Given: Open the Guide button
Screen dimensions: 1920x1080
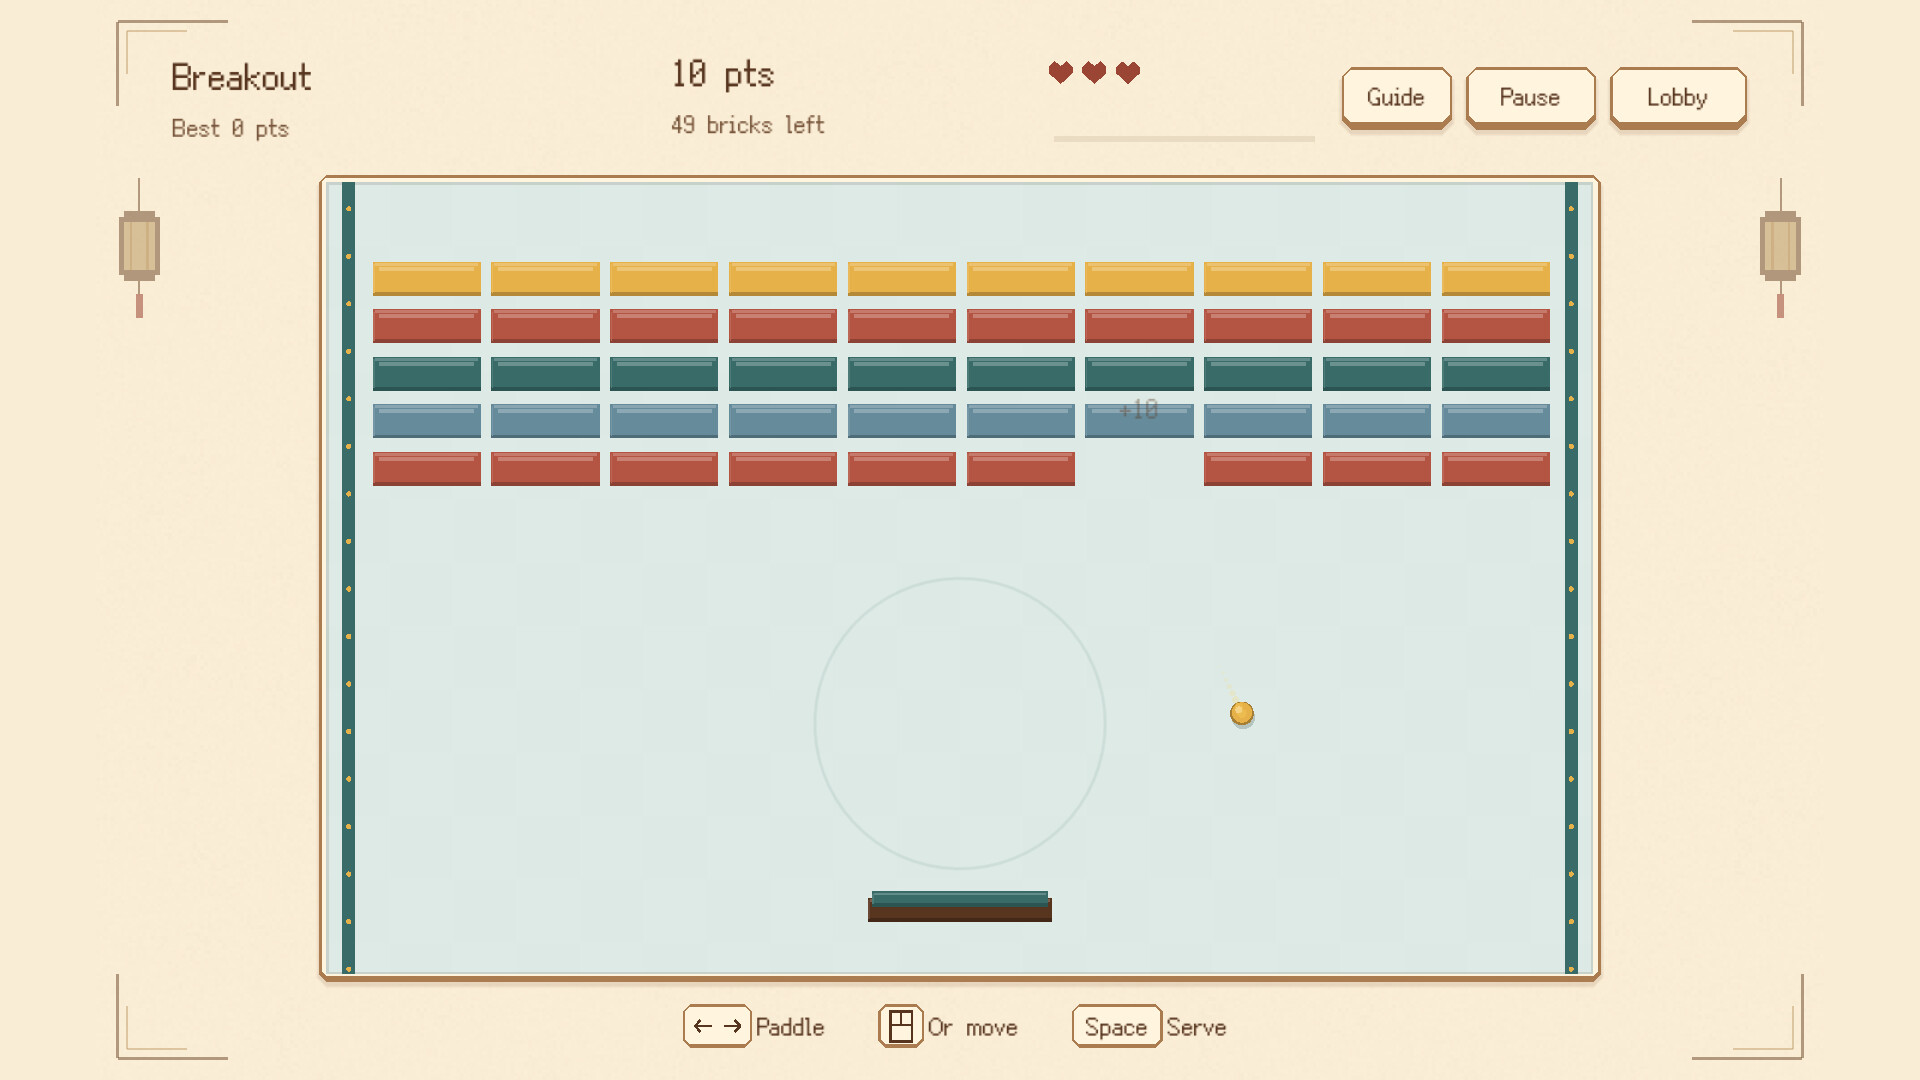Looking at the screenshot, I should (x=1396, y=98).
